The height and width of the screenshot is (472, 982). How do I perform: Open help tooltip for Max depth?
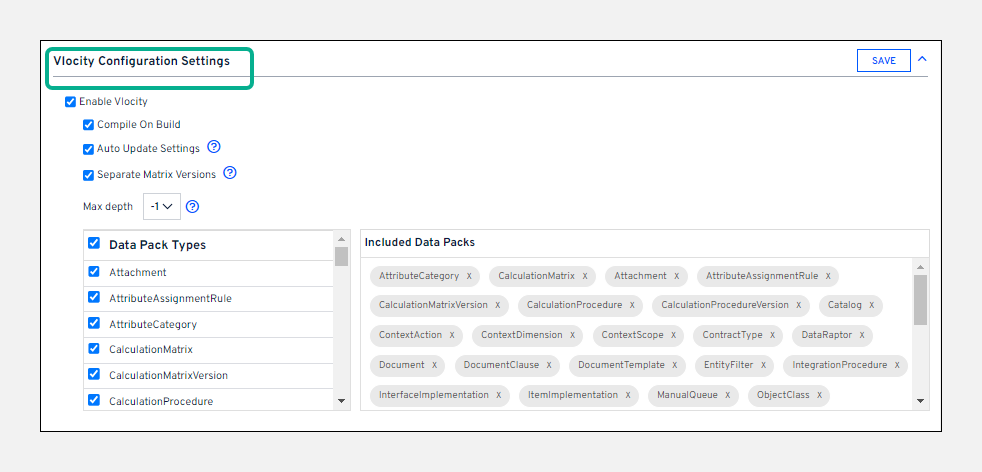193,207
